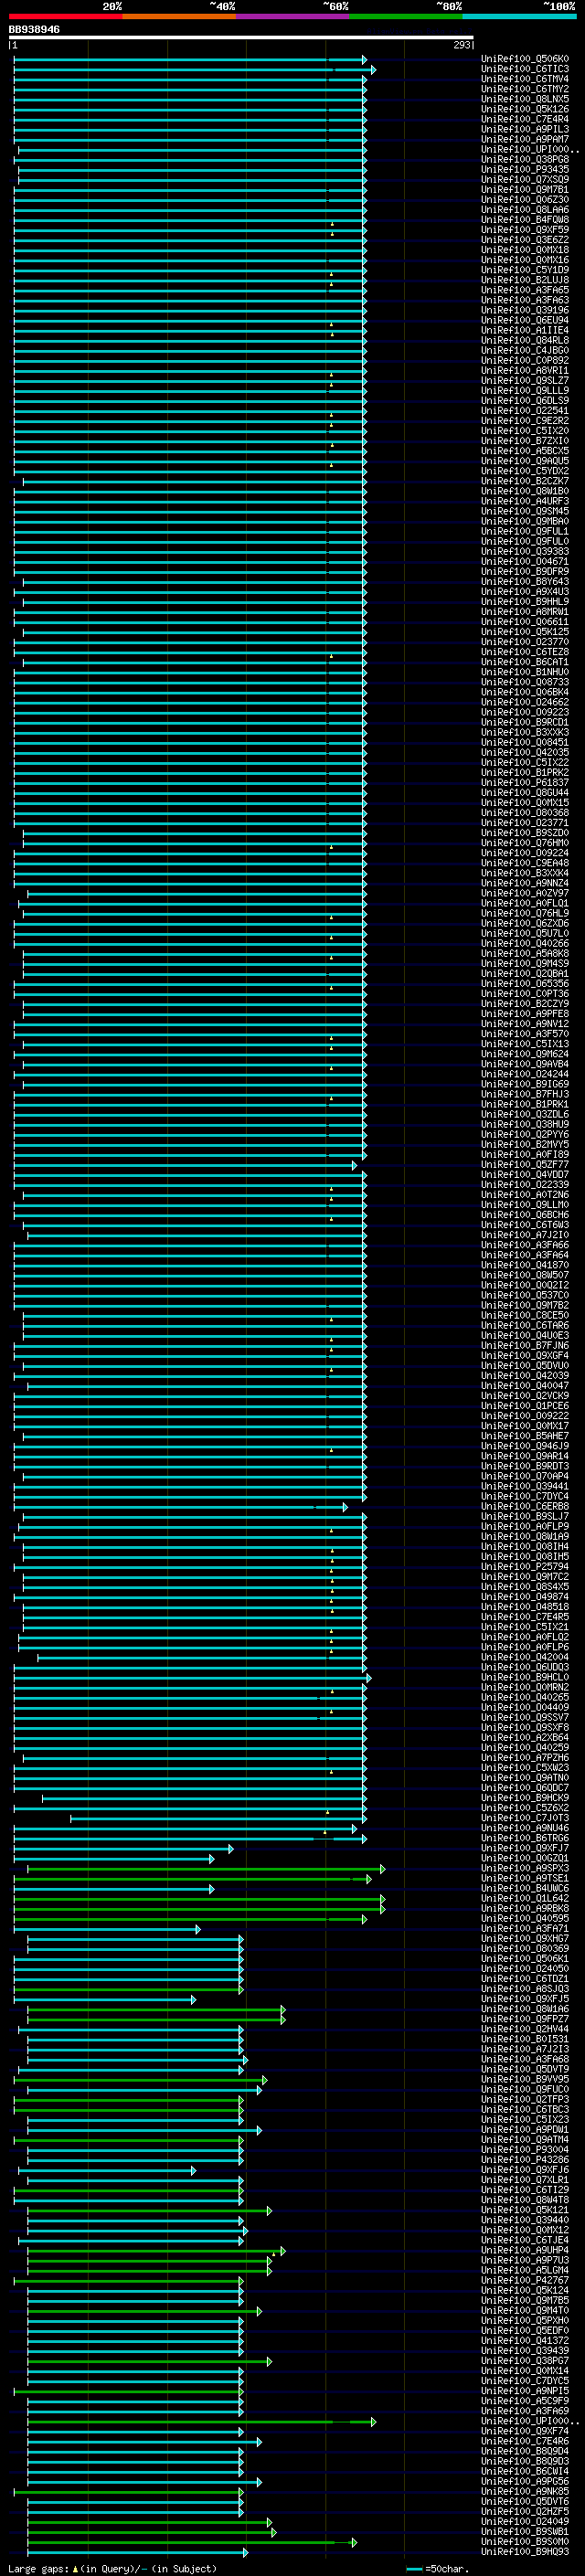This screenshot has height=2576, width=585.
Task: Select UniRef100_Q84RL8 label
Action: click(x=525, y=340)
